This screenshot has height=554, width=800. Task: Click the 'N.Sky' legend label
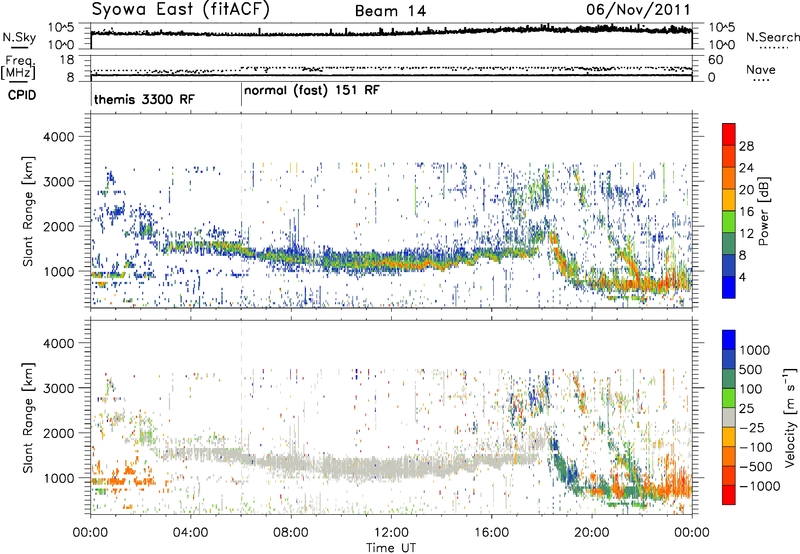tap(19, 37)
